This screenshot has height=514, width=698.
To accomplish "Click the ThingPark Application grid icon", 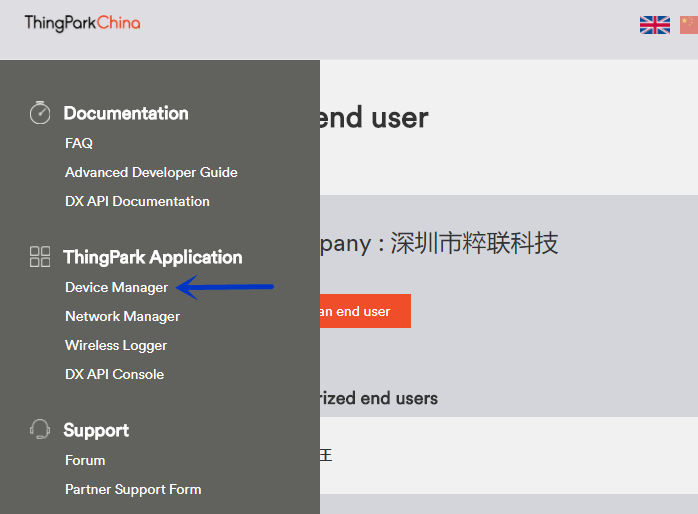I will click(40, 257).
